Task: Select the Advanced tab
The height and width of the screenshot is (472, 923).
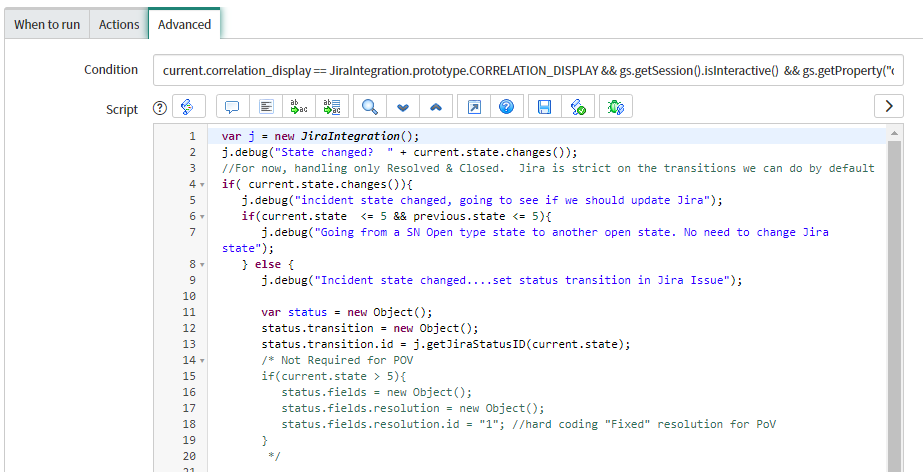Action: click(184, 25)
